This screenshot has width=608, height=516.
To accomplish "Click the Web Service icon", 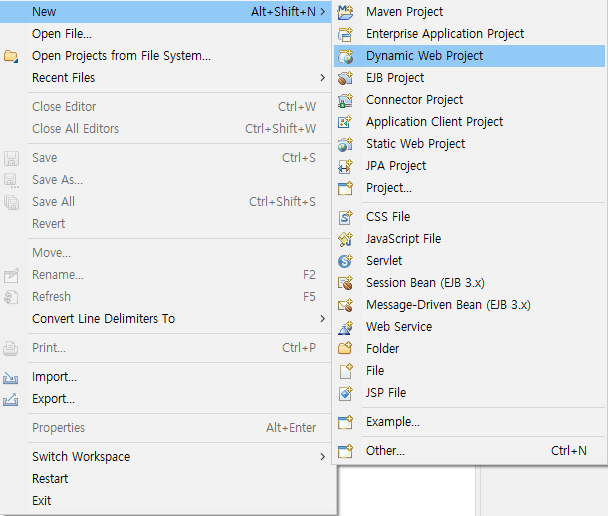I will 345,327.
